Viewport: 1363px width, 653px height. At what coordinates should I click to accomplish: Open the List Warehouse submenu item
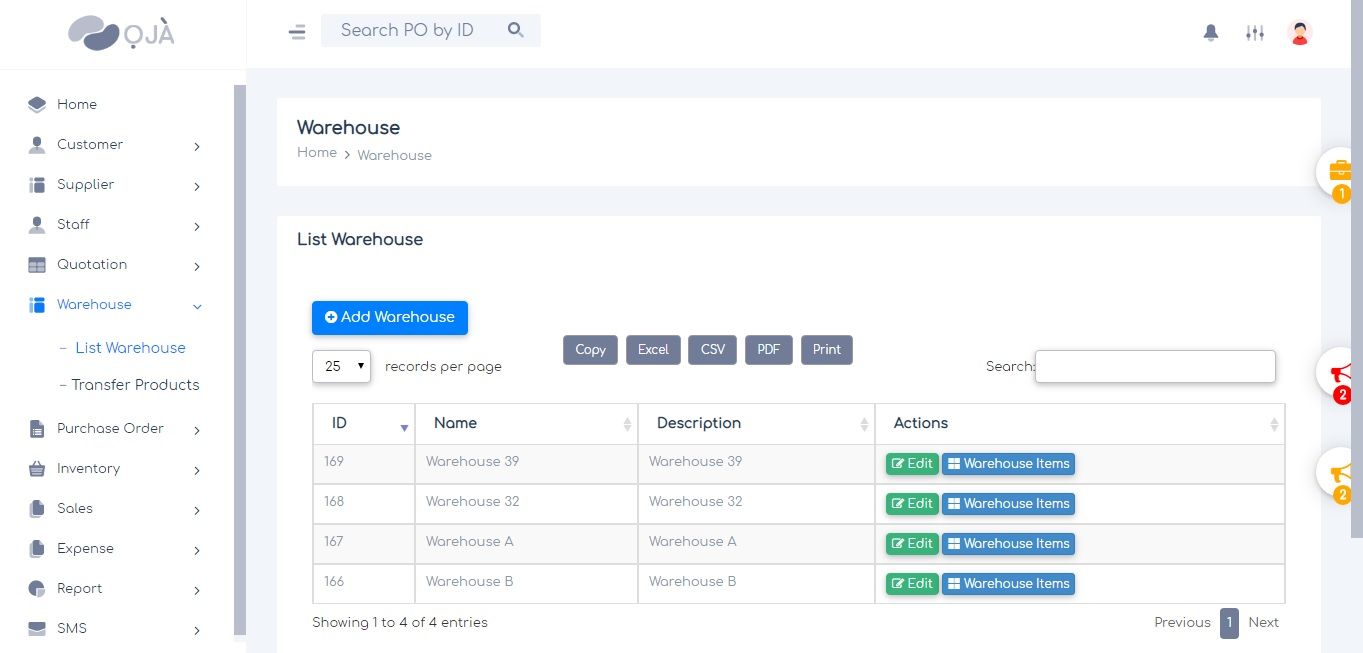click(x=129, y=348)
